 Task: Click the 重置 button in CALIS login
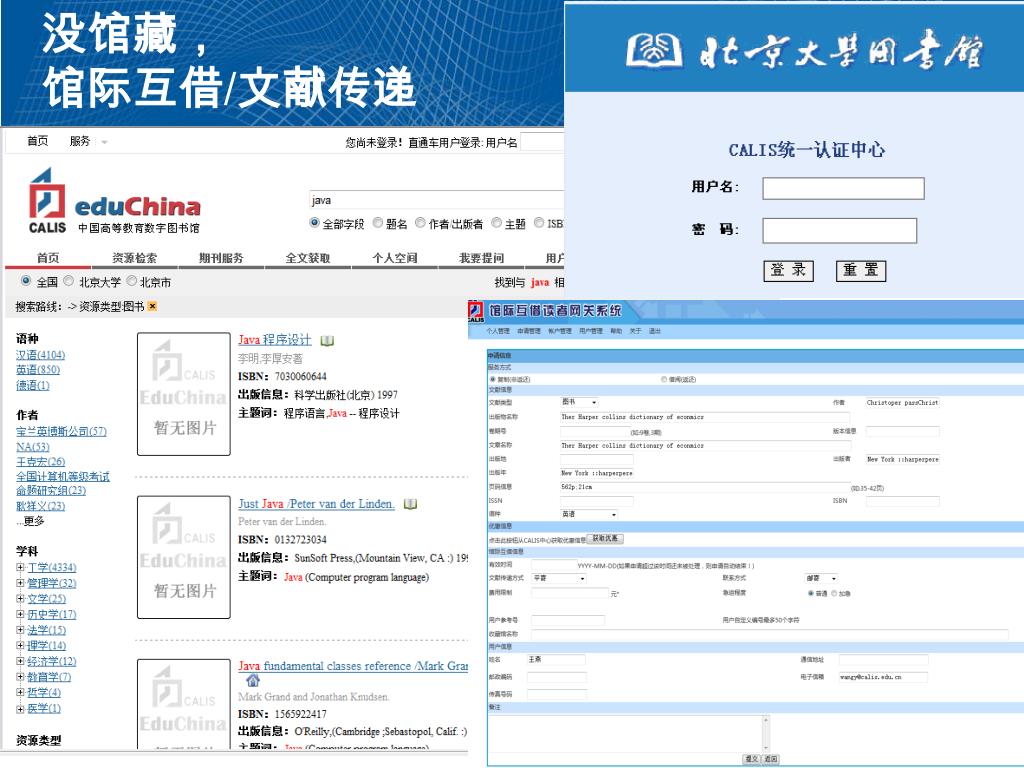861,270
